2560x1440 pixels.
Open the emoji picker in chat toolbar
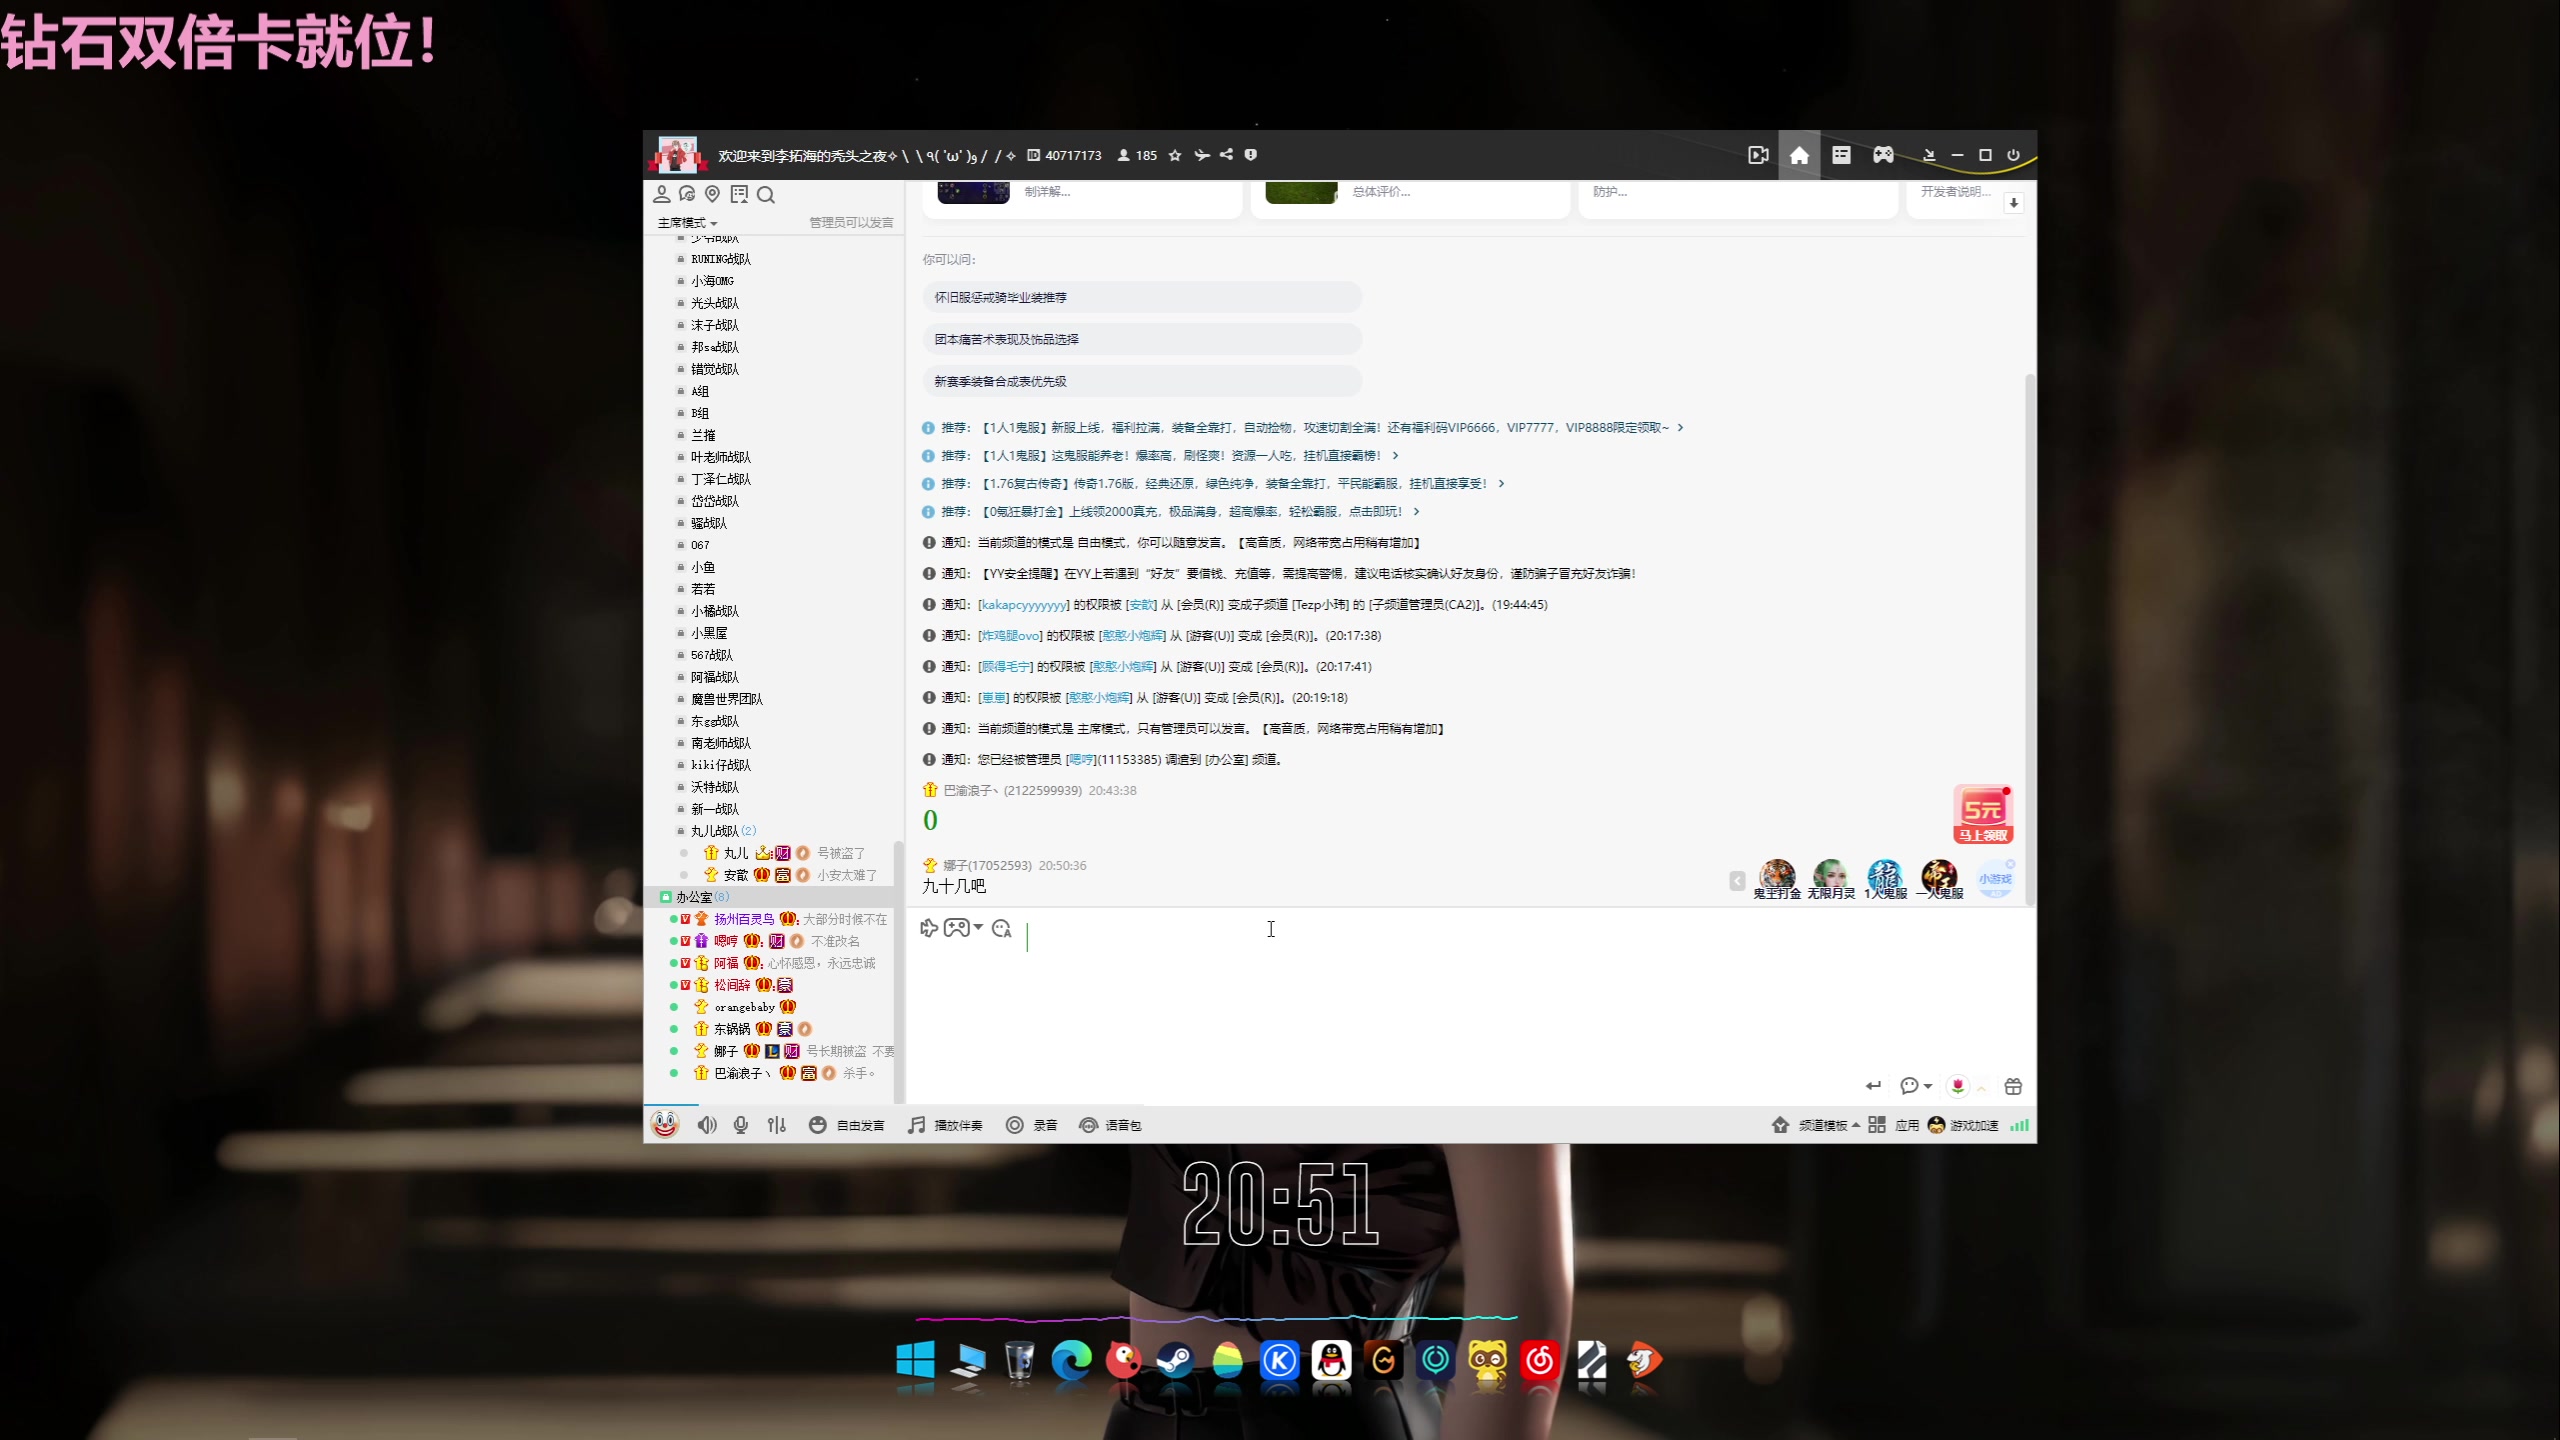pyautogui.click(x=1002, y=928)
